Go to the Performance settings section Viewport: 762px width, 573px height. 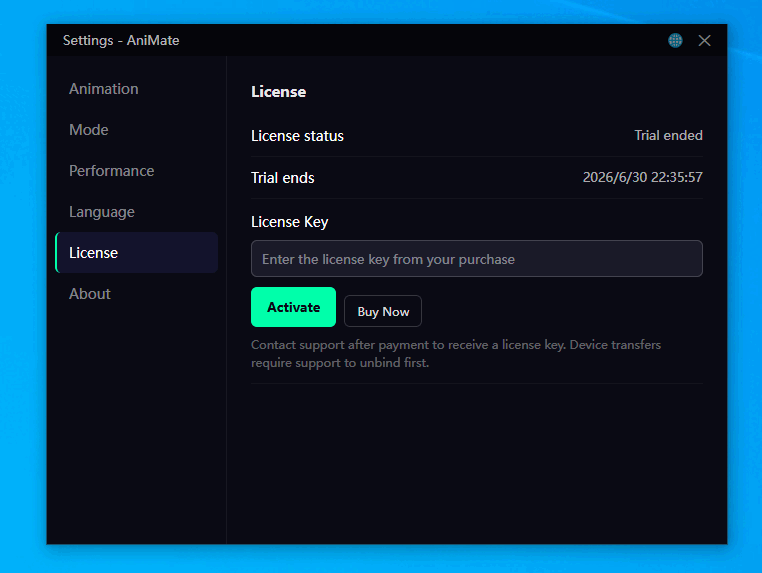[137, 171]
